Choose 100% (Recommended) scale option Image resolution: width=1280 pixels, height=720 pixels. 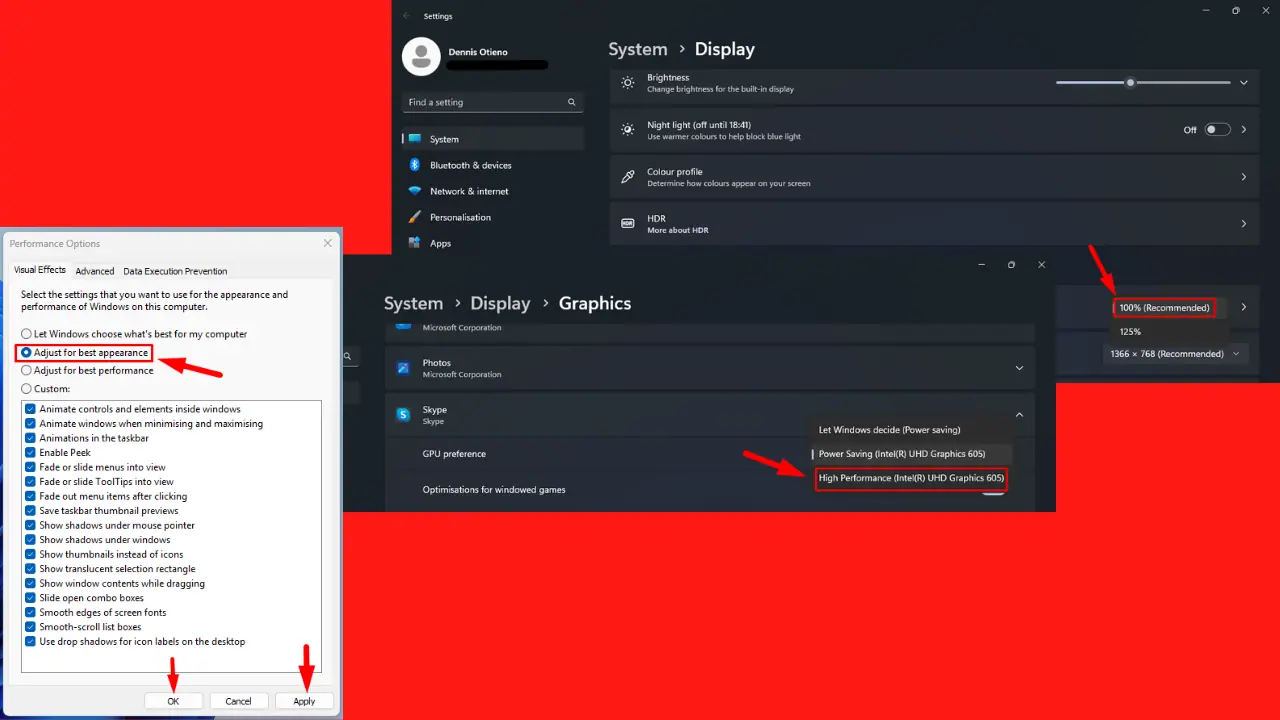[1164, 308]
